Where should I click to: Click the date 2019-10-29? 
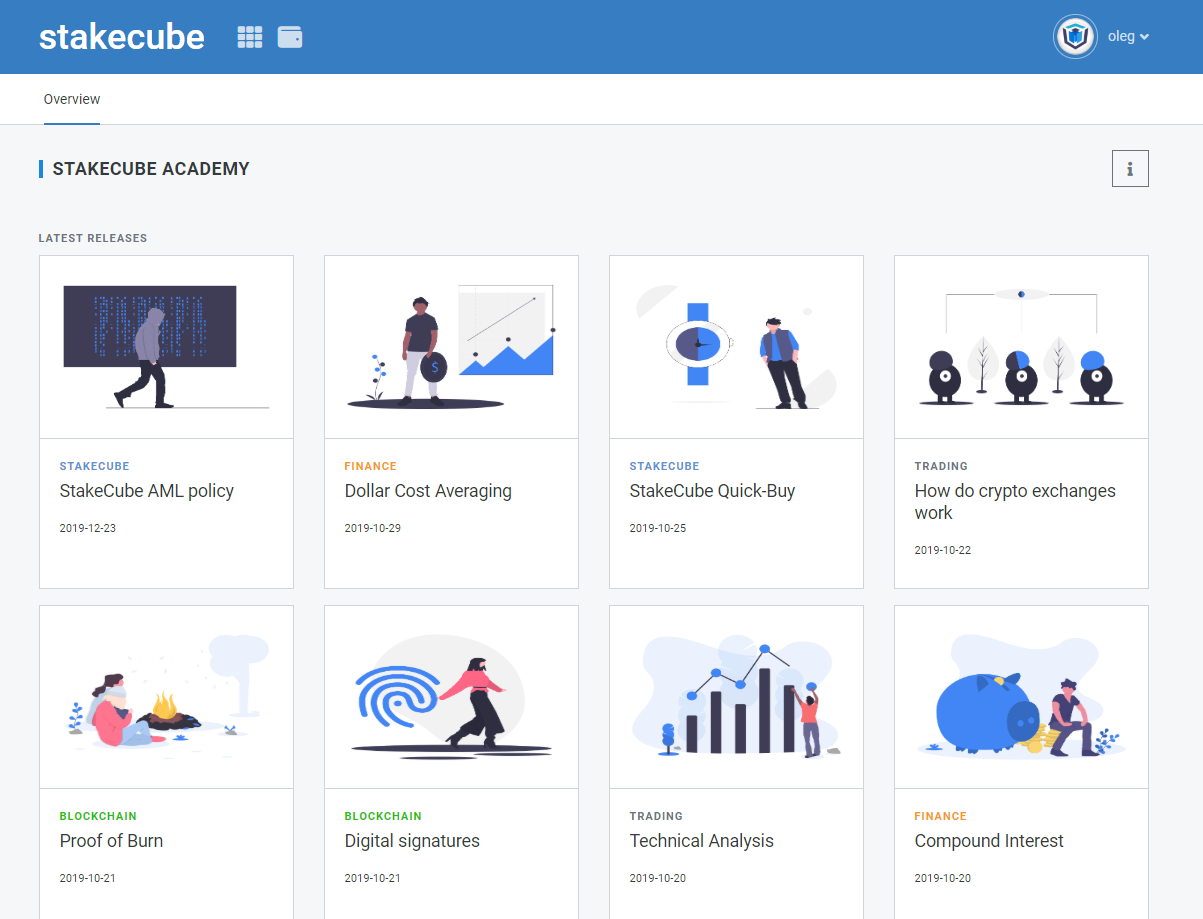pos(373,528)
